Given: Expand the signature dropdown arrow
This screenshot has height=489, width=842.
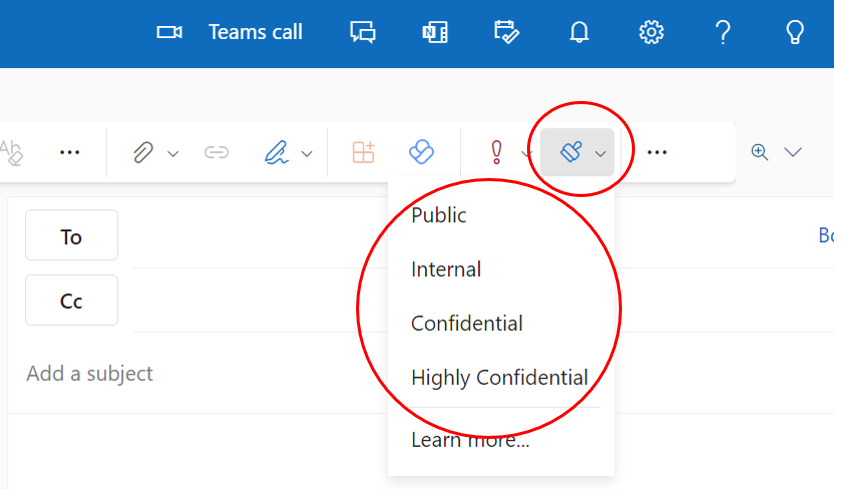Looking at the screenshot, I should [x=307, y=153].
